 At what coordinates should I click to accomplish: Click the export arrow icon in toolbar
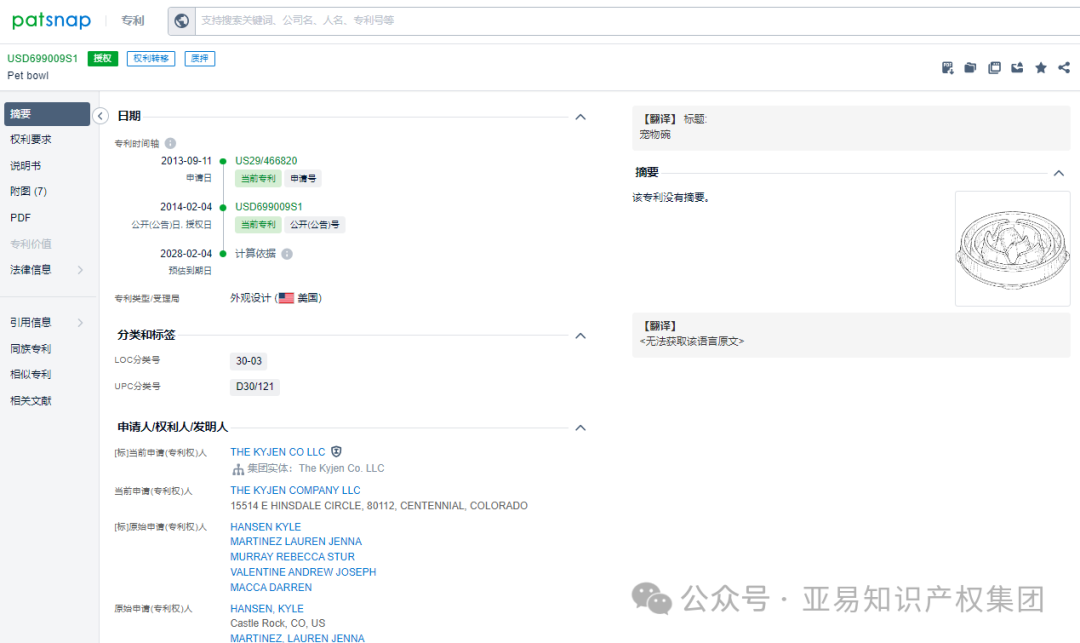(x=1017, y=67)
